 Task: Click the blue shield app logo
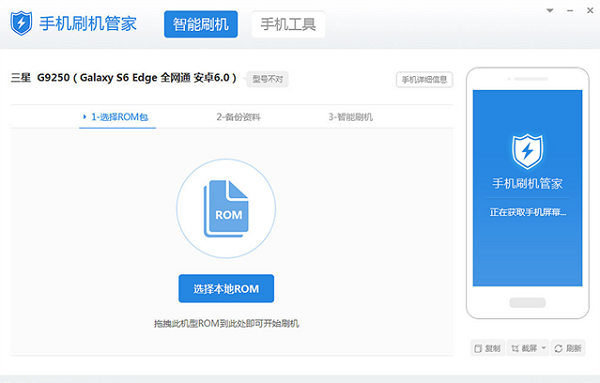[21, 23]
